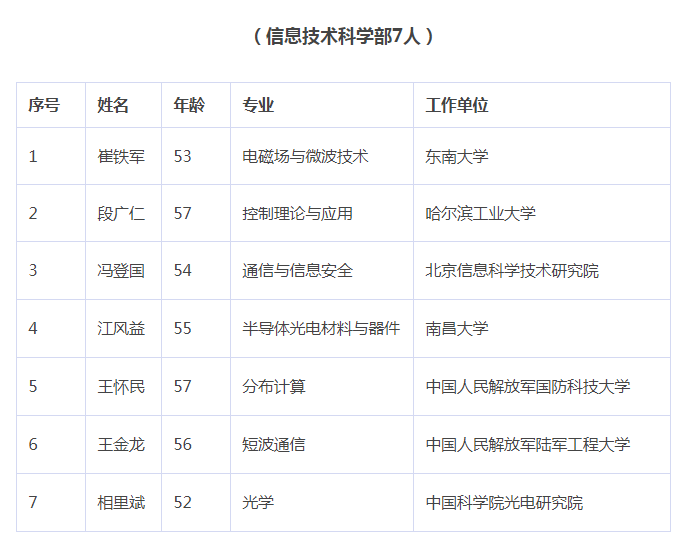Screen dimensions: 686x552
Task: Click the age cell 53
Action: [x=182, y=157]
